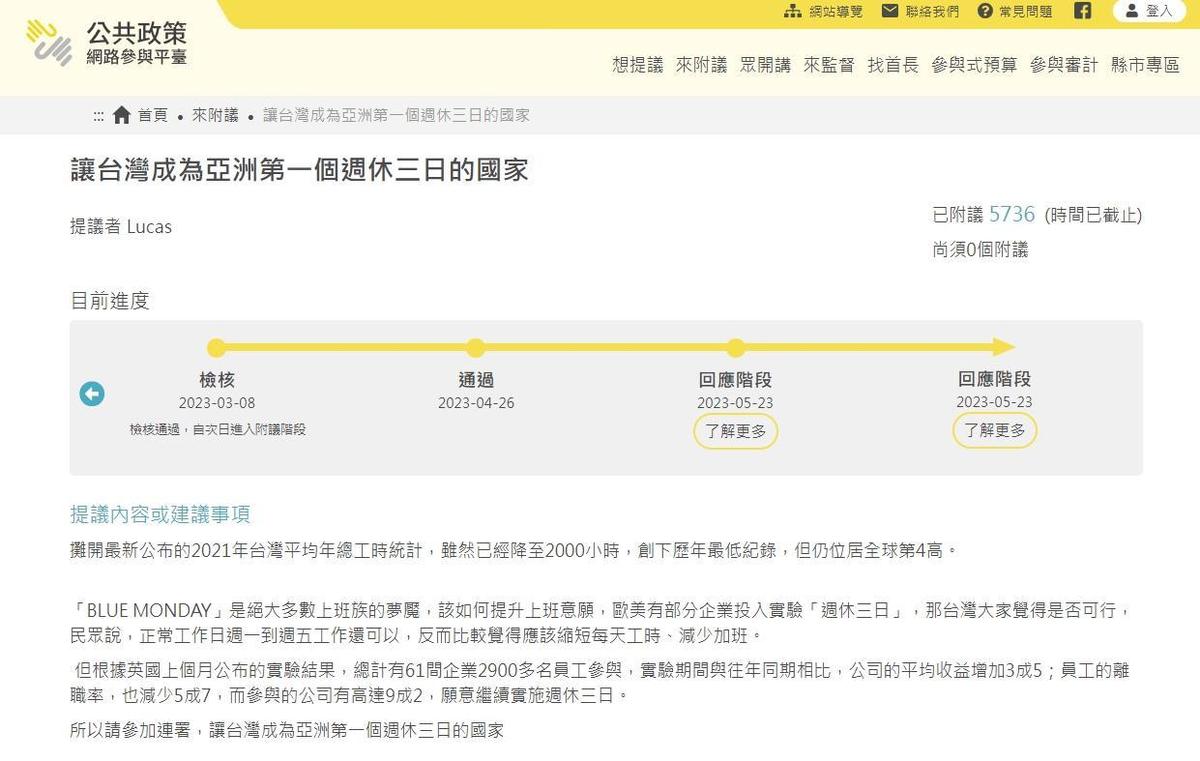Open 常見問題 question mark icon
Viewport: 1200px width, 761px height.
985,11
